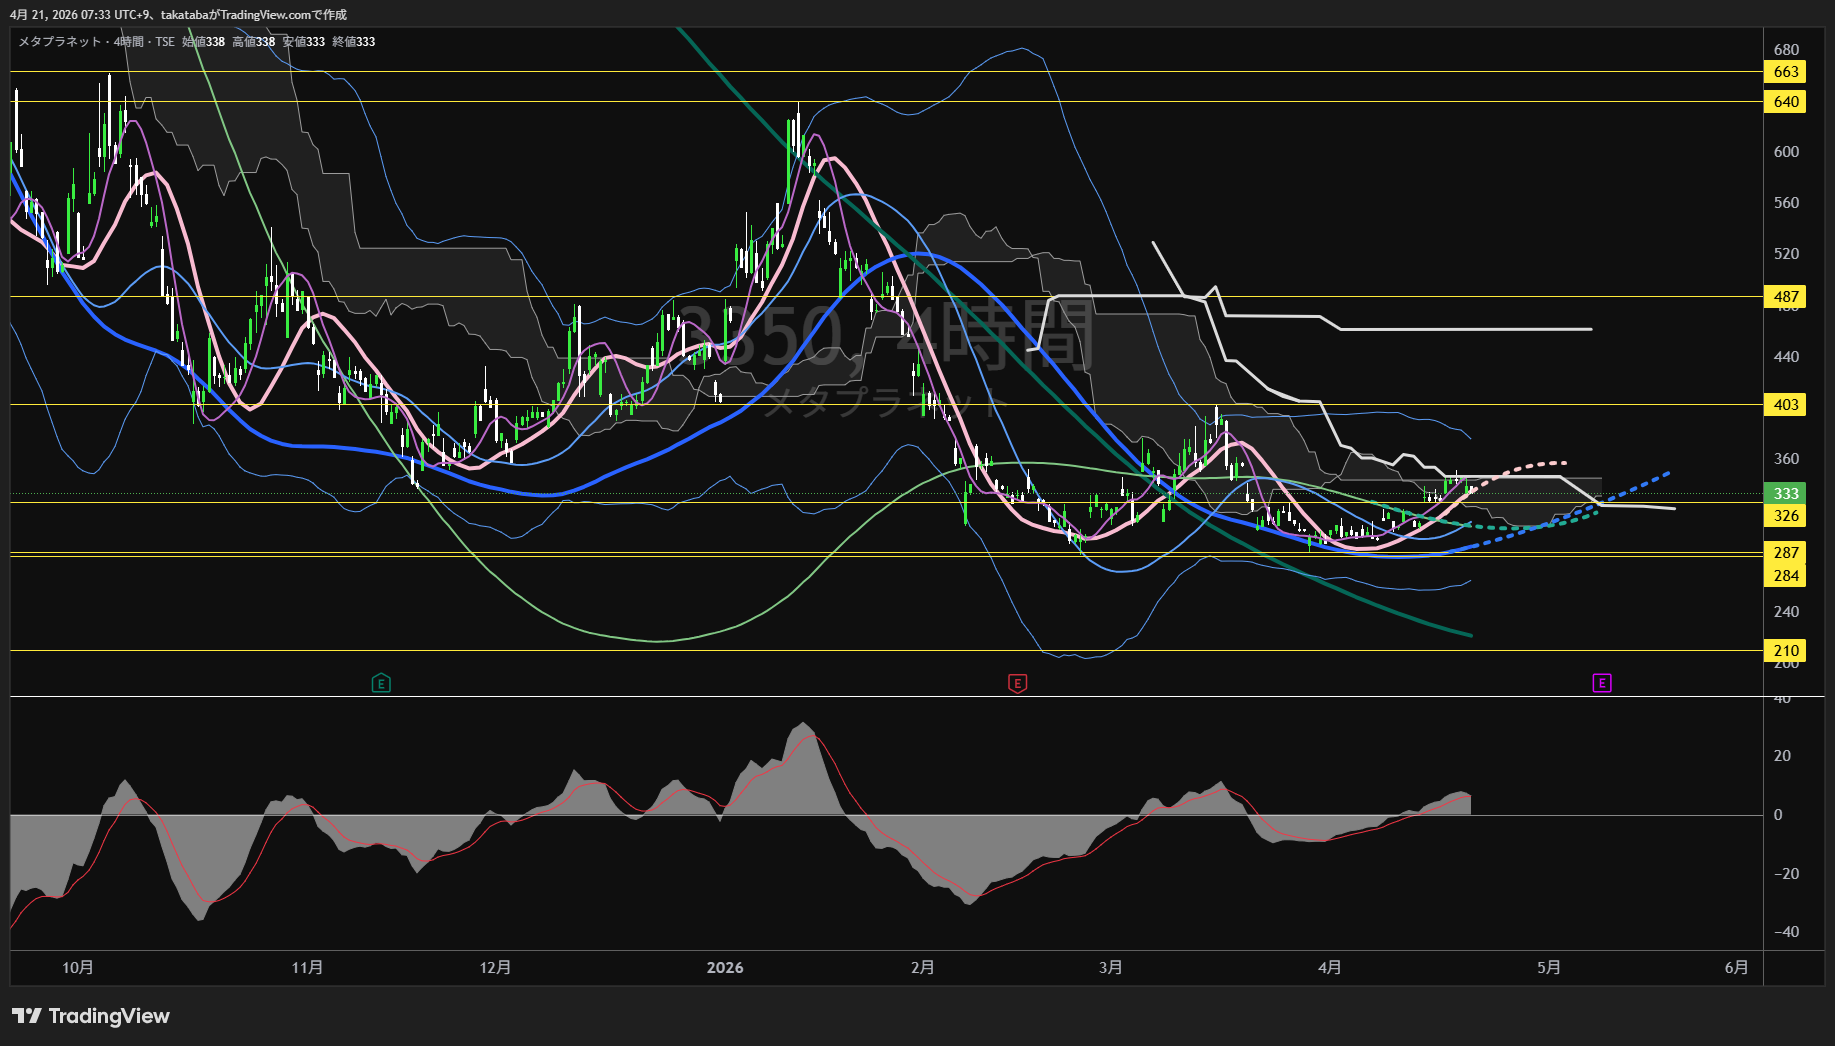1835x1046 pixels.
Task: Click the yellow 284 price level label
Action: (1785, 576)
